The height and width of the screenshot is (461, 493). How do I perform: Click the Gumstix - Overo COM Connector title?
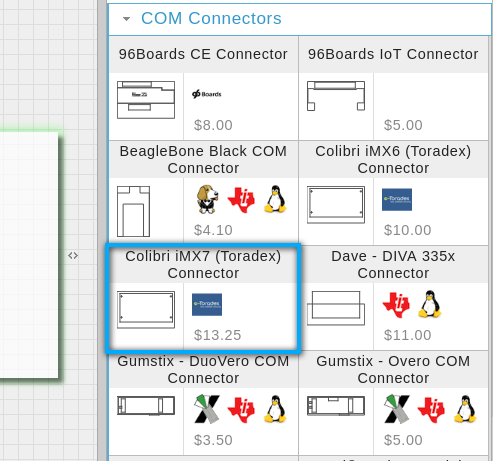(393, 369)
